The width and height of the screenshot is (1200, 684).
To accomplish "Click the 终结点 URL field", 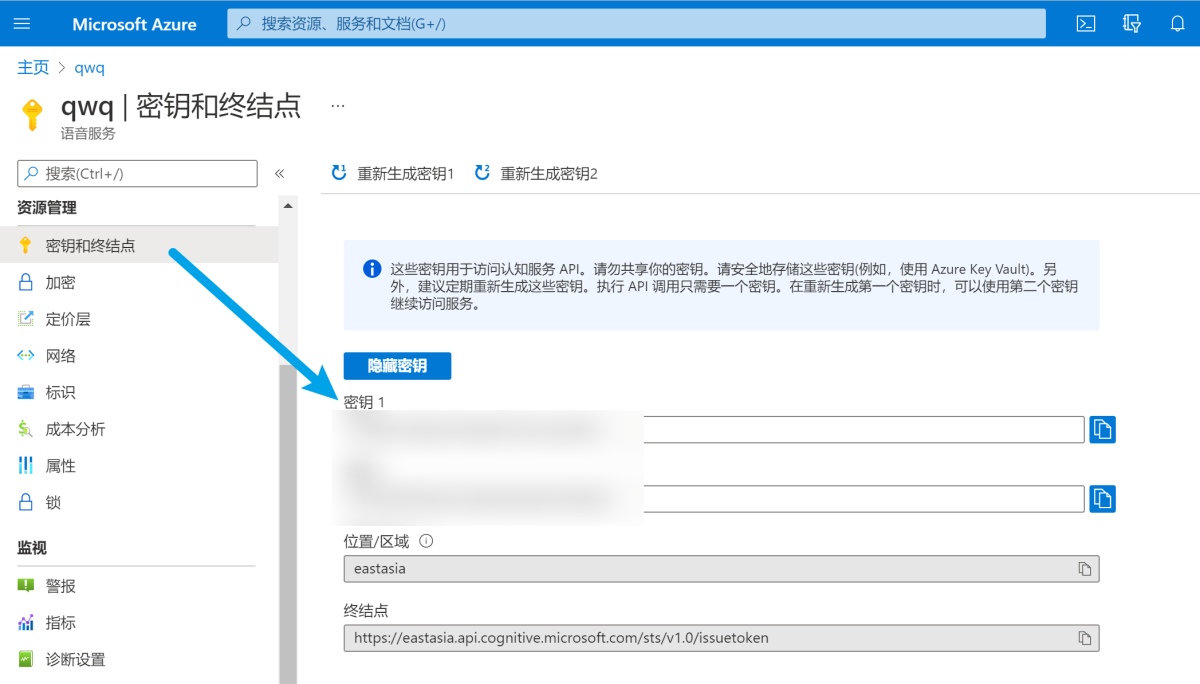I will click(x=721, y=638).
